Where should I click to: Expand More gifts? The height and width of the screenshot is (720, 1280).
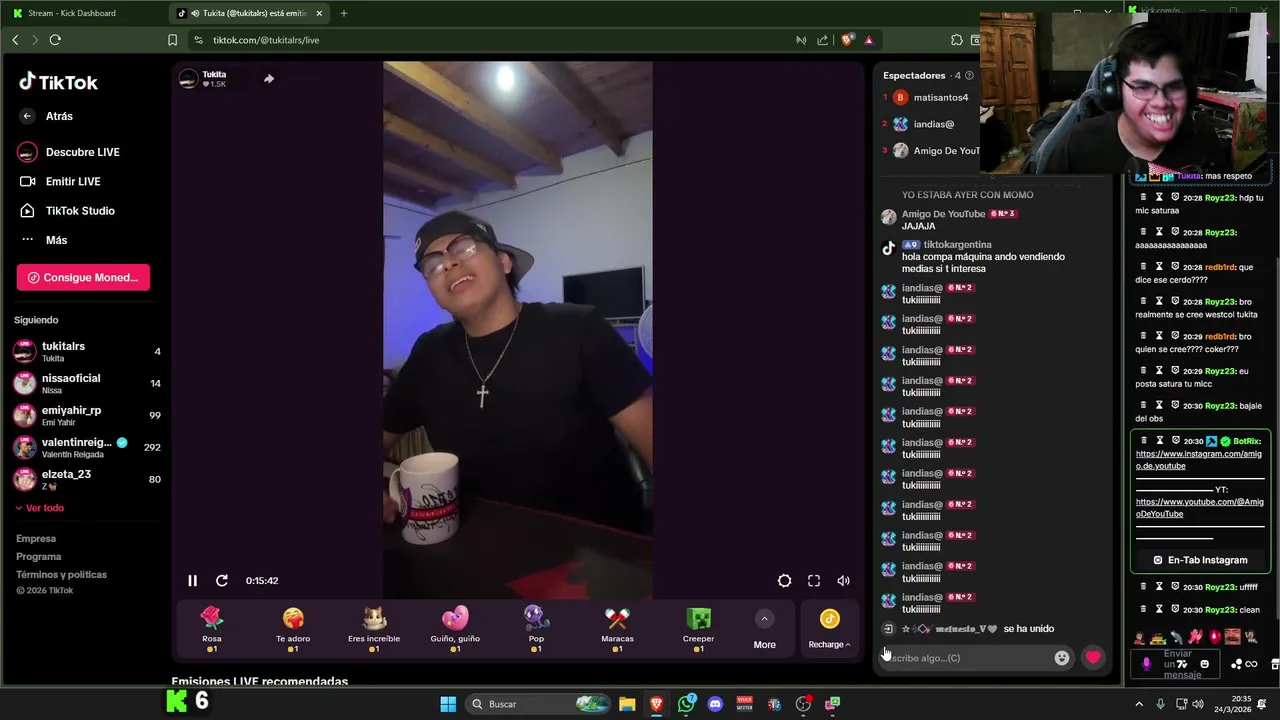(764, 631)
